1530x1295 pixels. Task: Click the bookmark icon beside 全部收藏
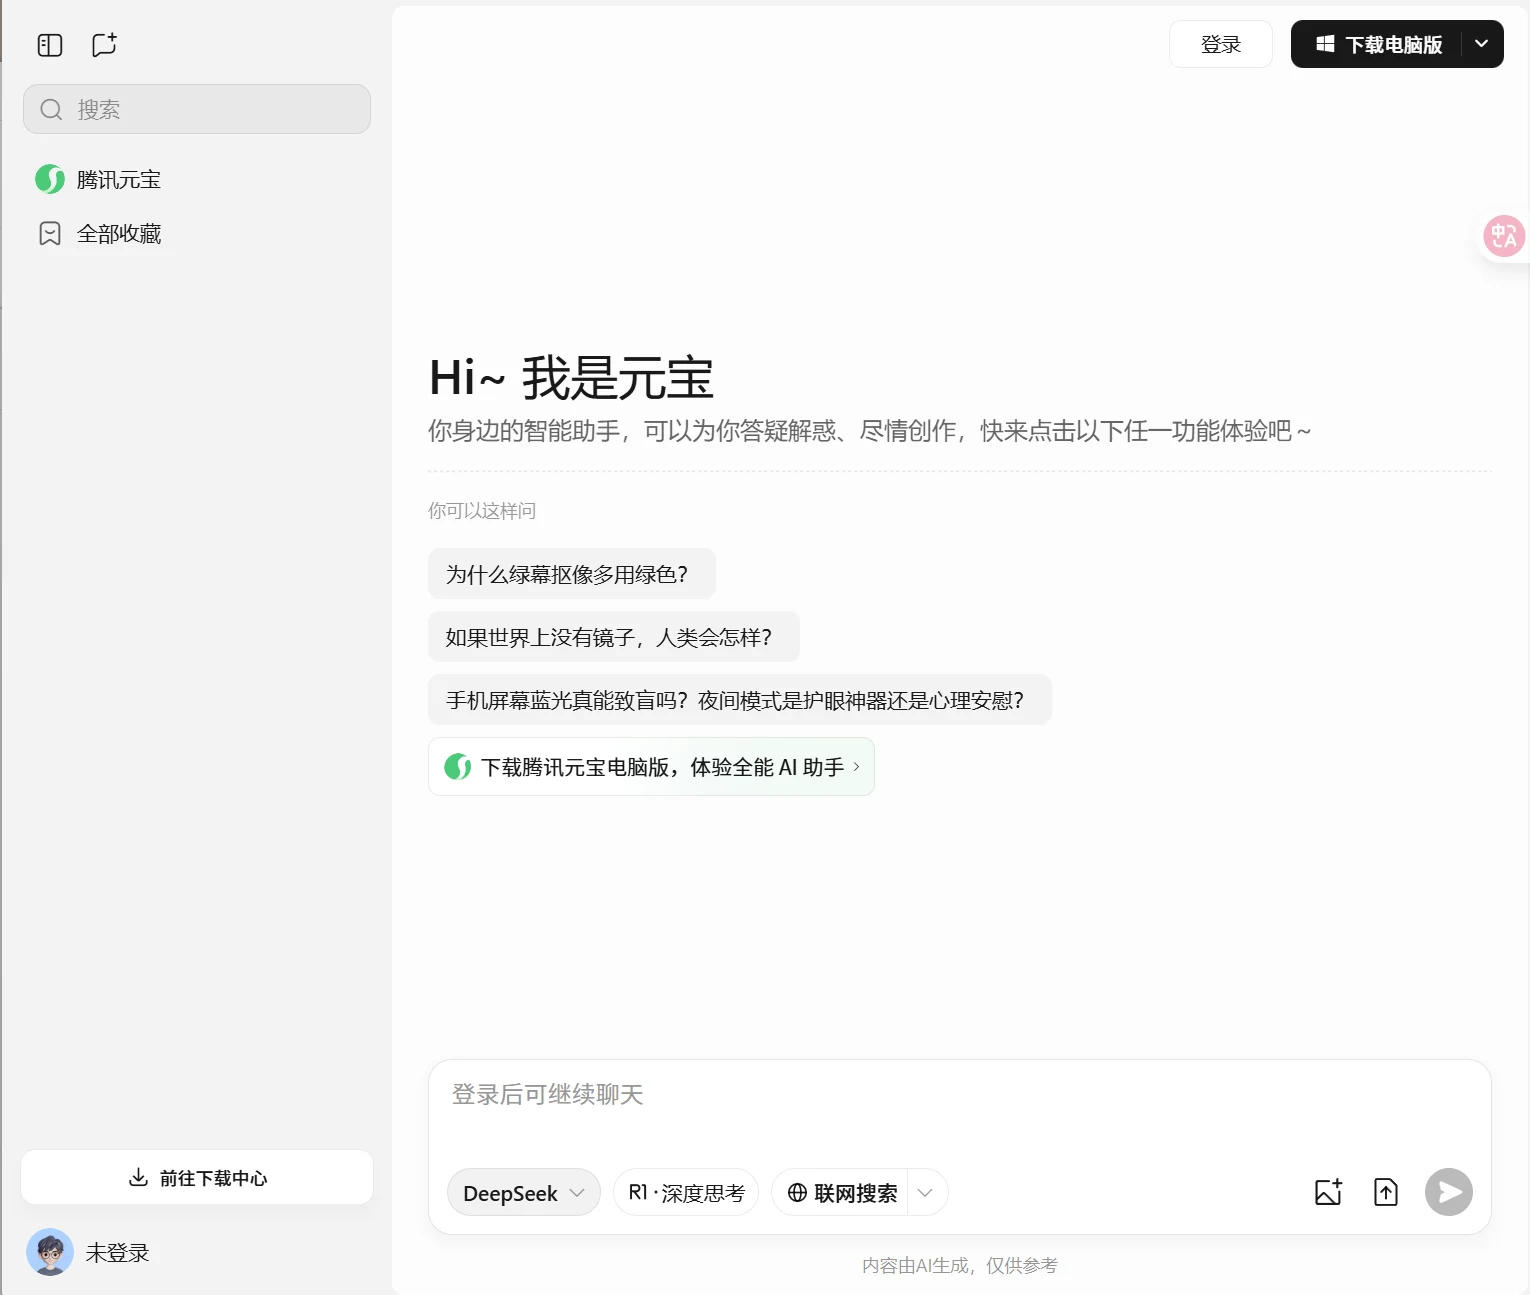[50, 234]
